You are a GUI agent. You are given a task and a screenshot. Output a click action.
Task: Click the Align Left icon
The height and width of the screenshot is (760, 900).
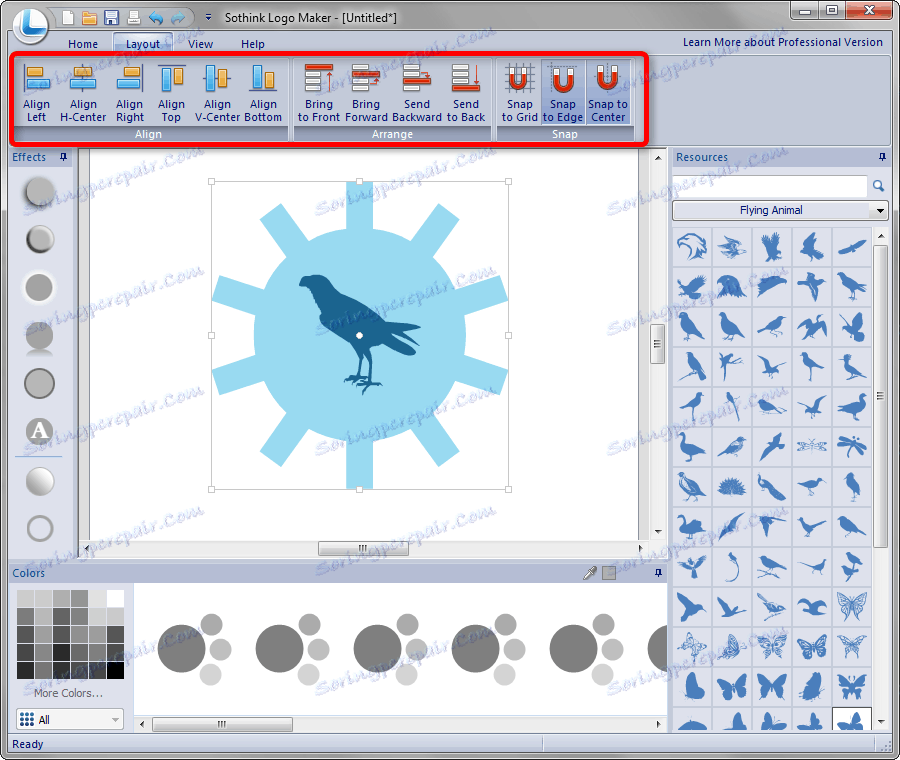pyautogui.click(x=37, y=92)
